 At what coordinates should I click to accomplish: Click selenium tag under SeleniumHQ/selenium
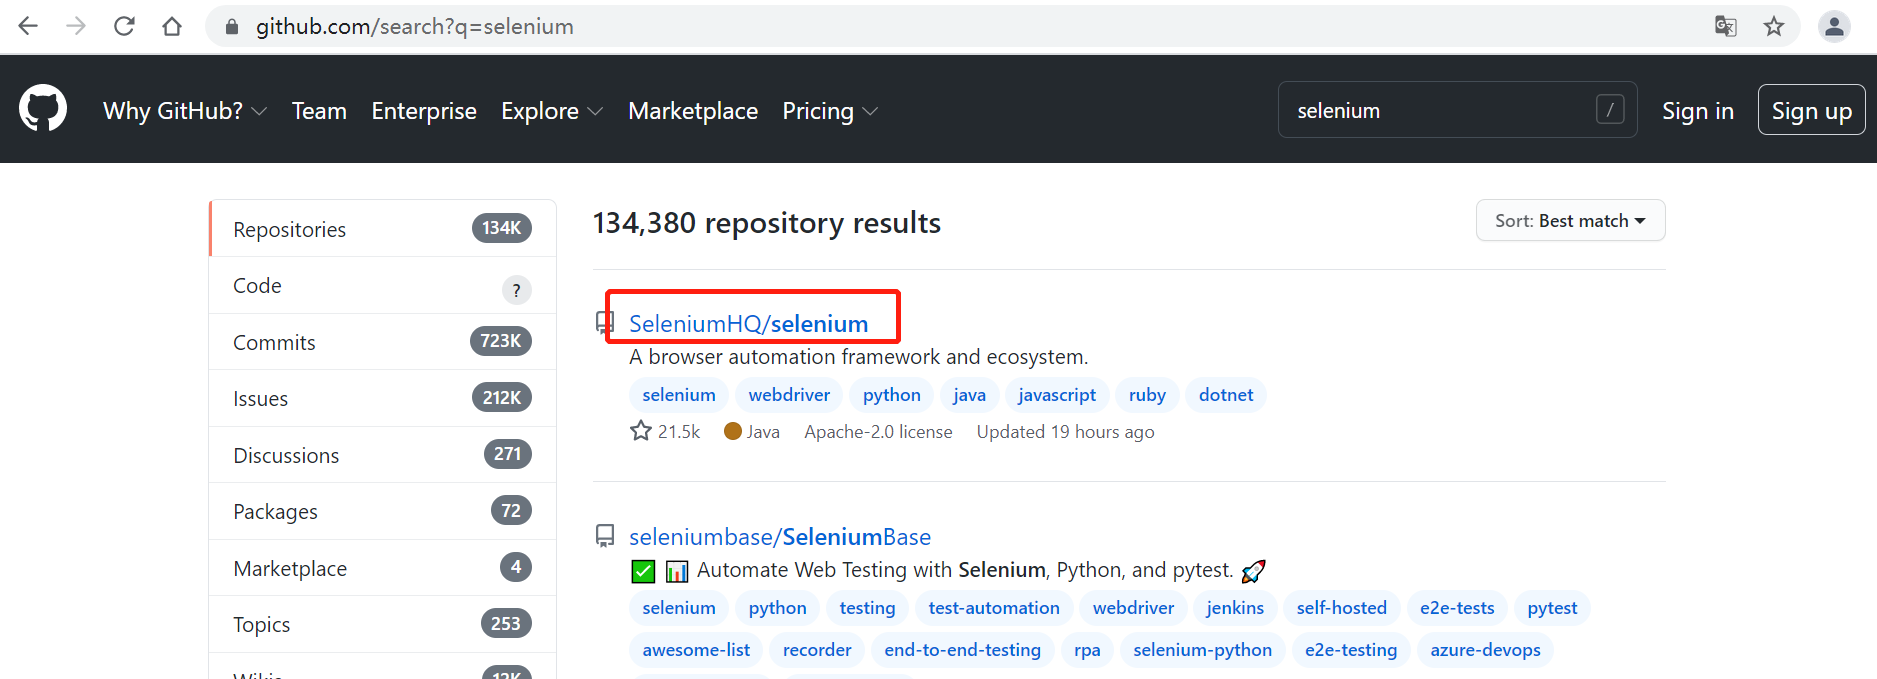tap(679, 394)
